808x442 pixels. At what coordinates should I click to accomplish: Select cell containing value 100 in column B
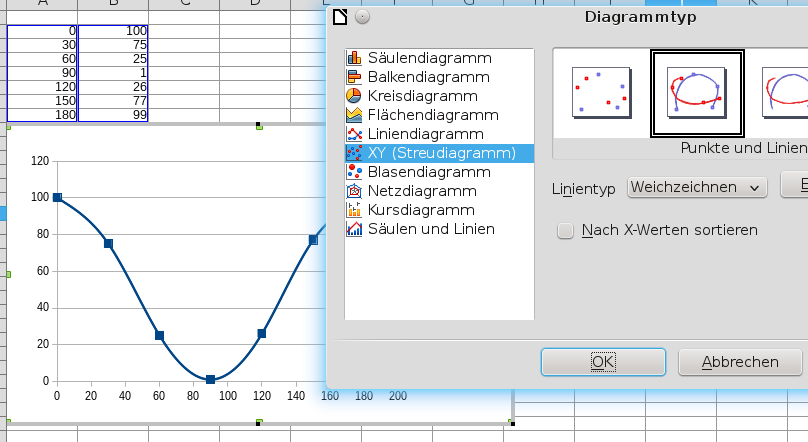point(113,32)
